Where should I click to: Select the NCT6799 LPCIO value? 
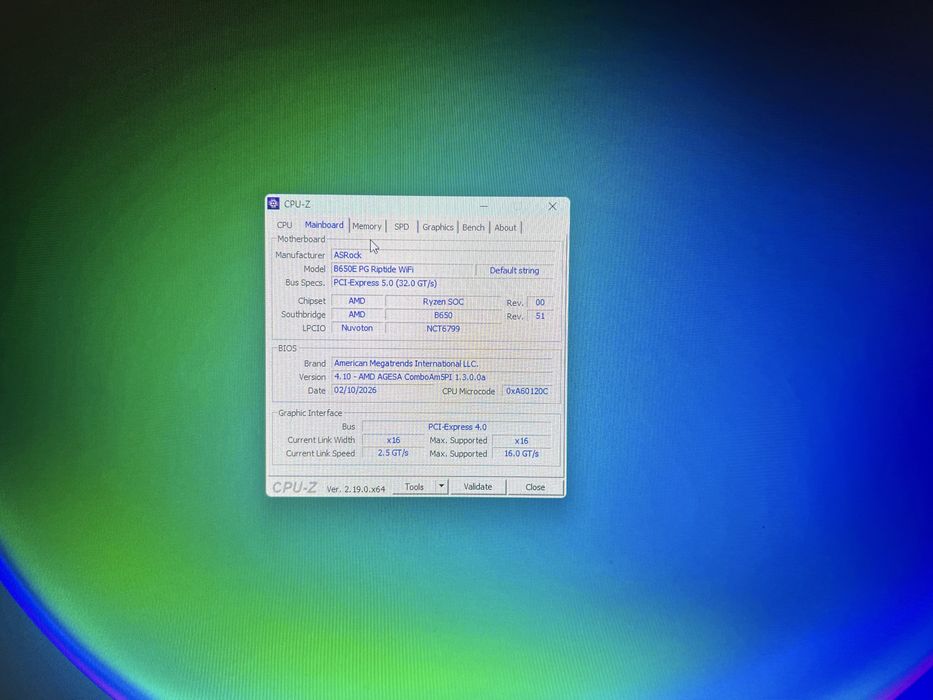443,329
